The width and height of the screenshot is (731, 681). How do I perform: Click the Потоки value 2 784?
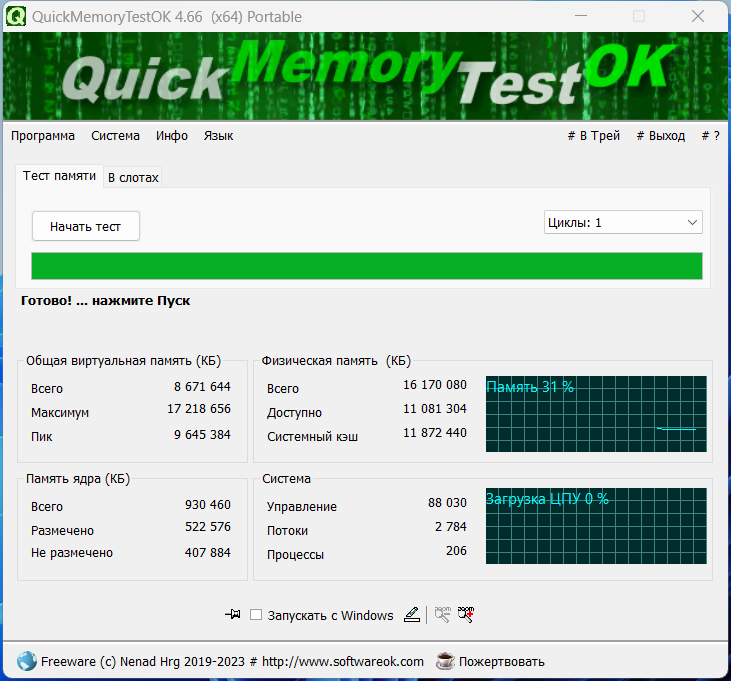[x=450, y=527]
